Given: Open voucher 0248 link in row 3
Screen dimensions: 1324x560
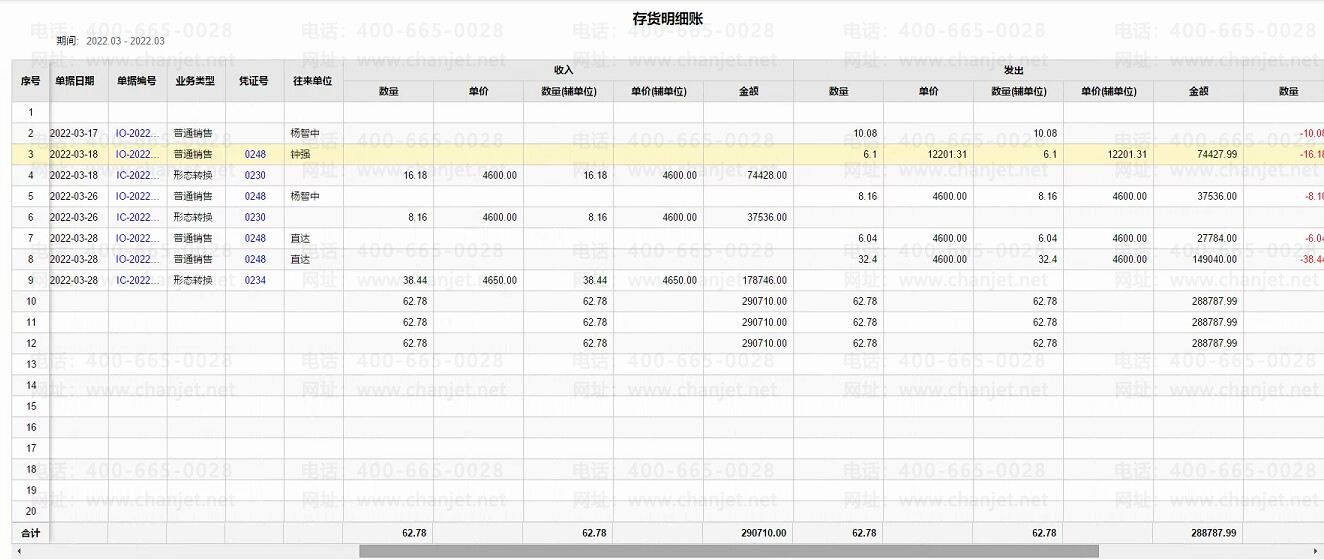Looking at the screenshot, I should tap(255, 154).
